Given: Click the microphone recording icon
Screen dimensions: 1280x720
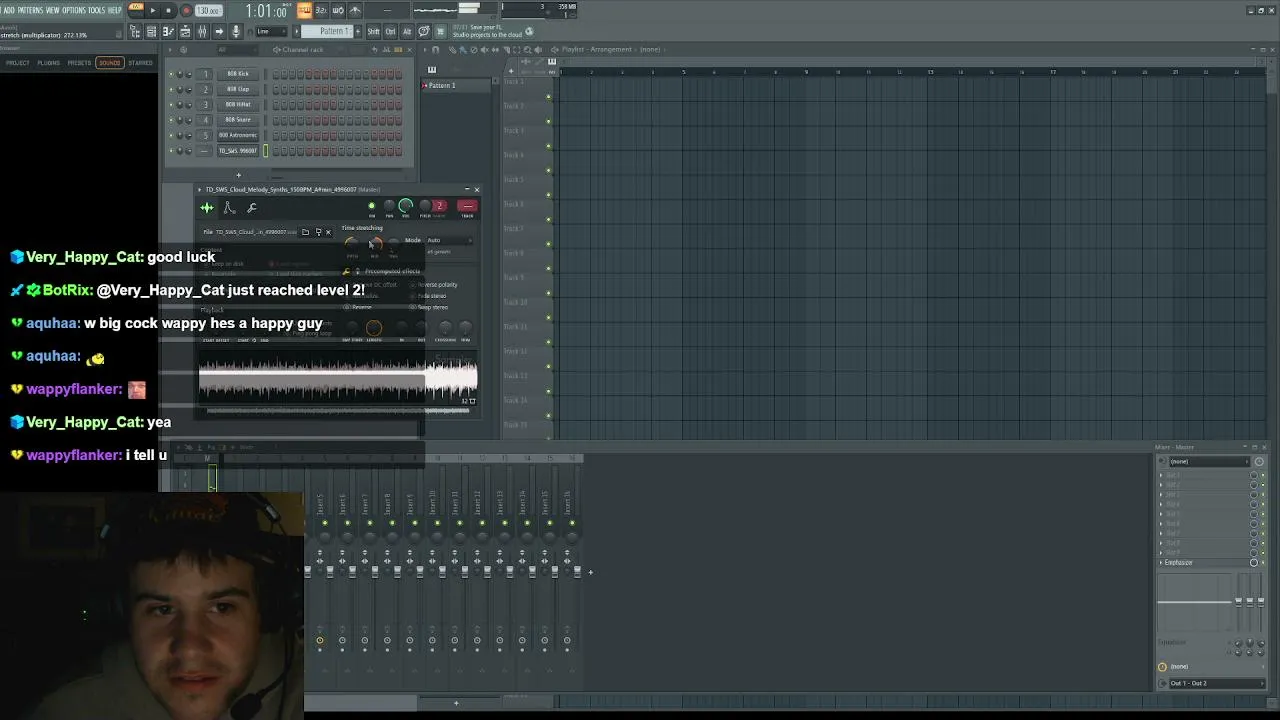Looking at the screenshot, I should click(x=236, y=31).
